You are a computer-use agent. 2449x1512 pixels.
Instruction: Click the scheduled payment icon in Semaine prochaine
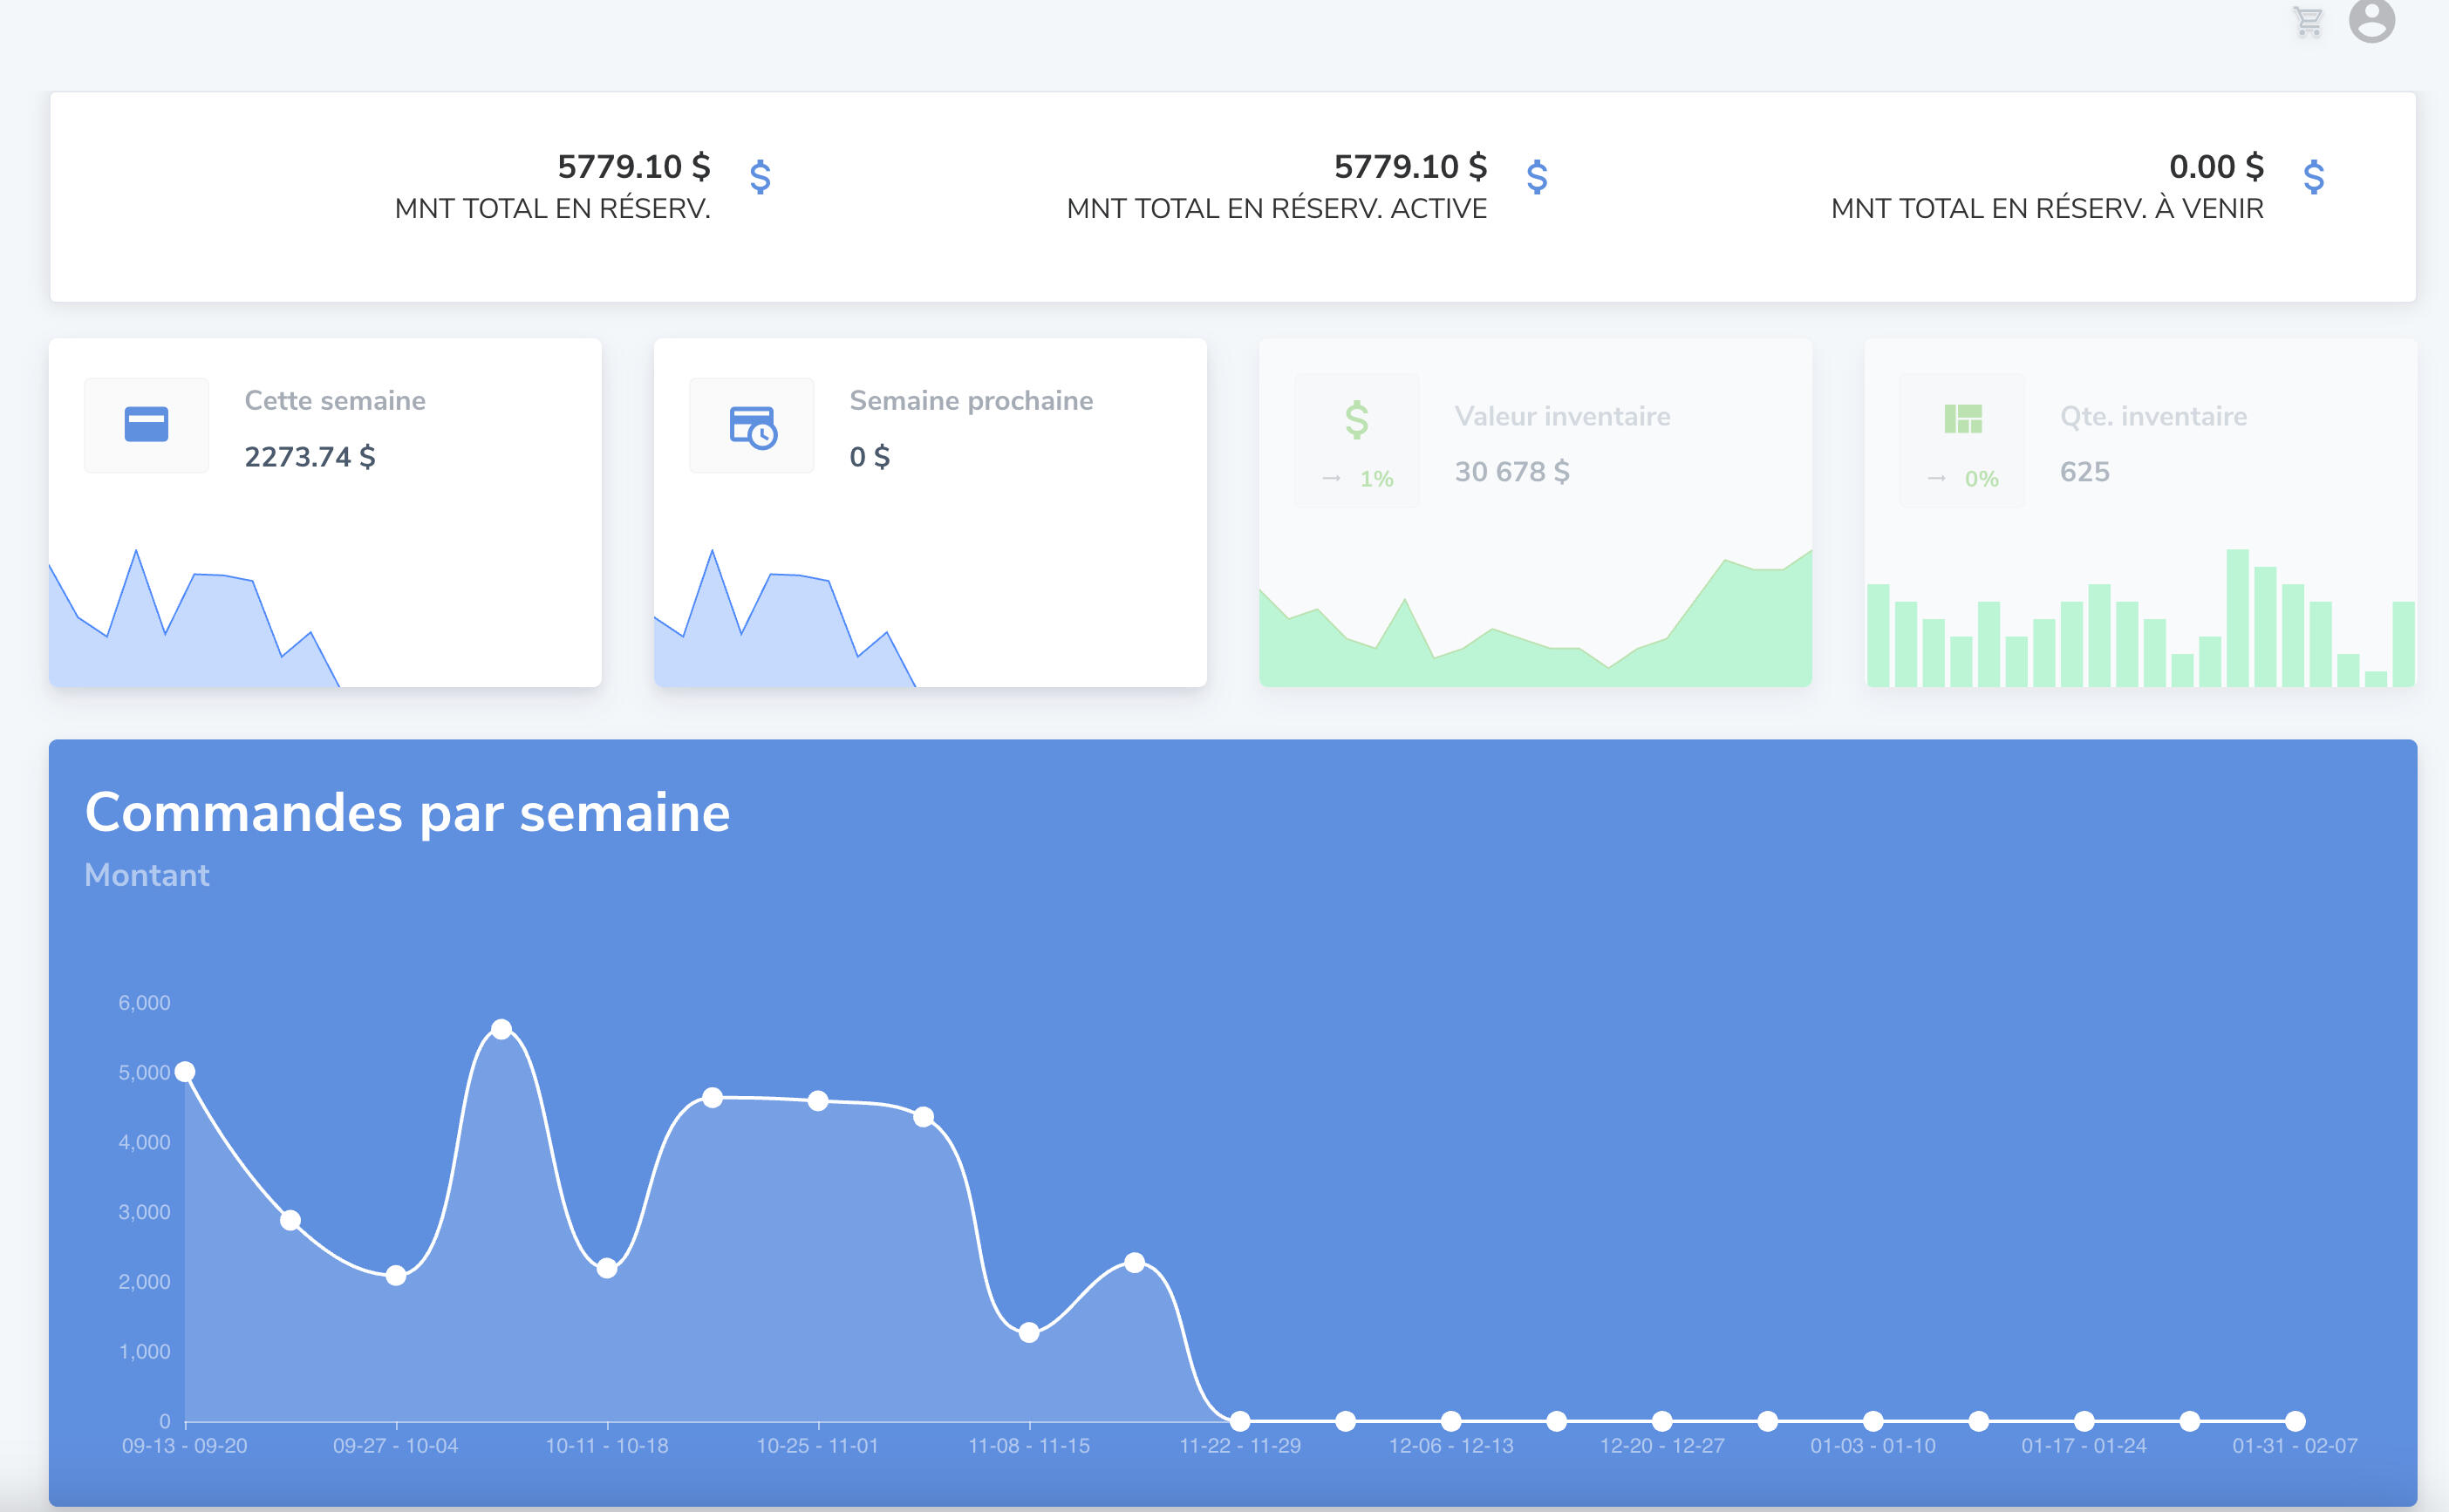752,426
